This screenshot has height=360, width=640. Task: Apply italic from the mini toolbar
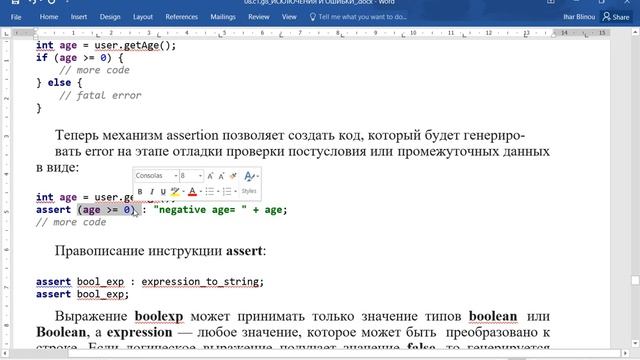pyautogui.click(x=152, y=191)
